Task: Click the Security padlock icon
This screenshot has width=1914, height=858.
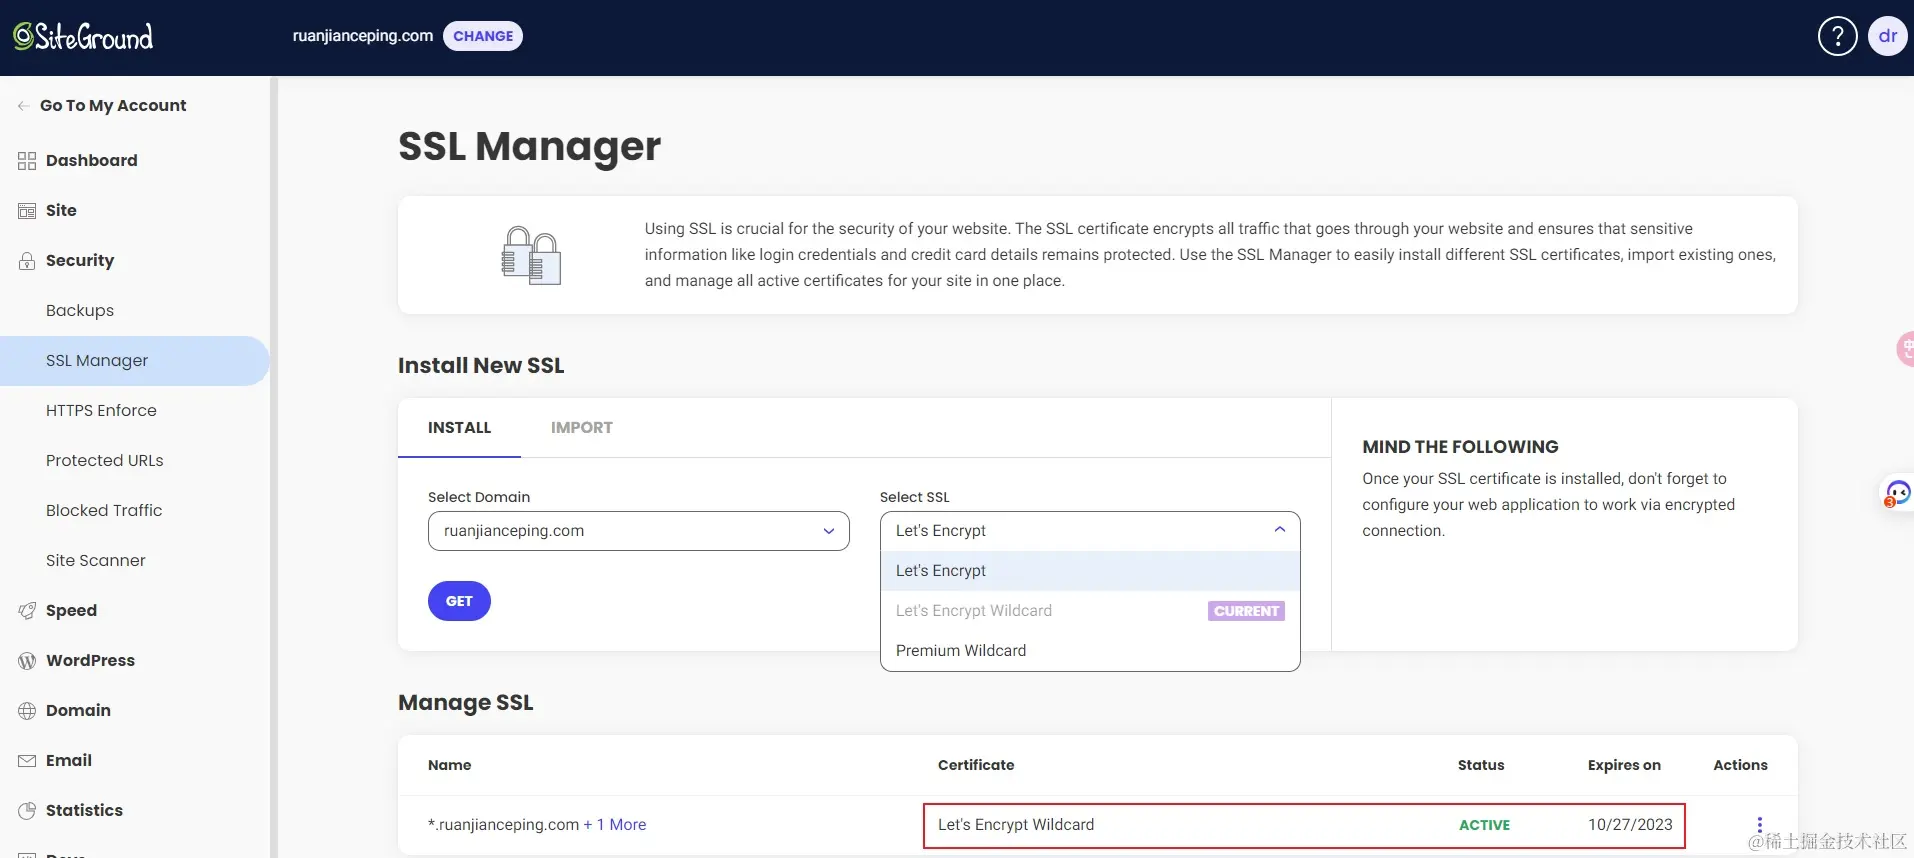Action: [x=27, y=261]
